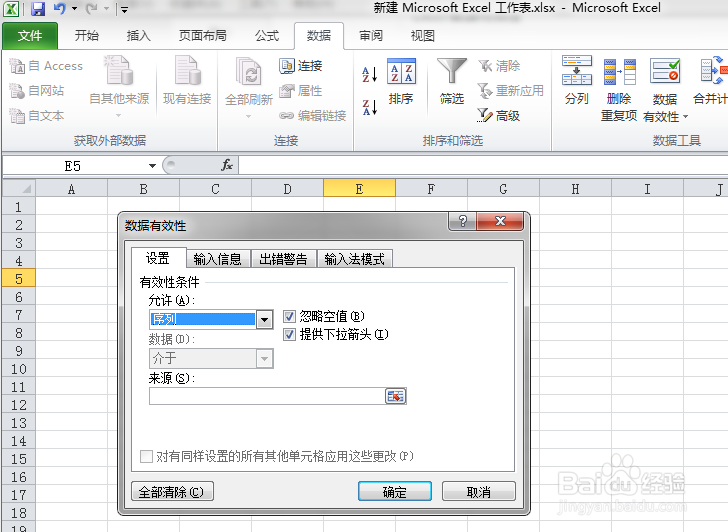Sort ascending with A to Z icon
The image size is (728, 532).
[x=370, y=74]
